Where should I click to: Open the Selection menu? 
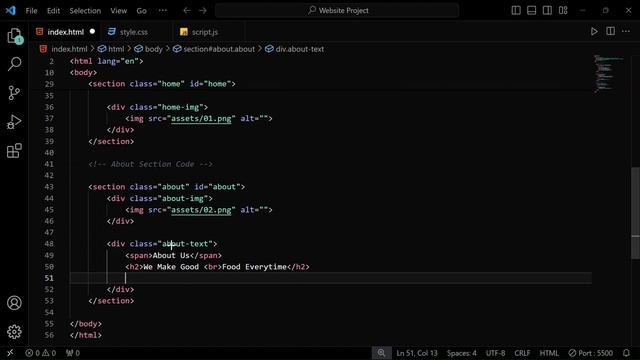[x=85, y=11]
